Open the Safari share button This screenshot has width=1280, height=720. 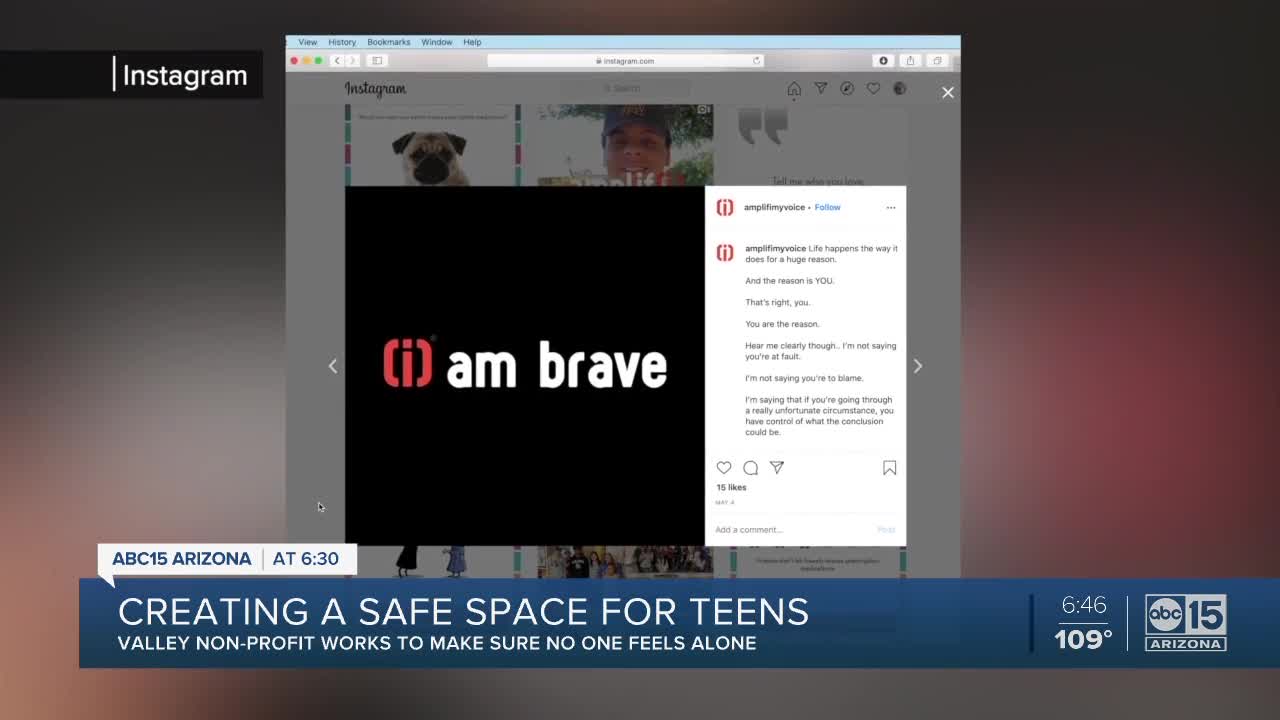(910, 61)
